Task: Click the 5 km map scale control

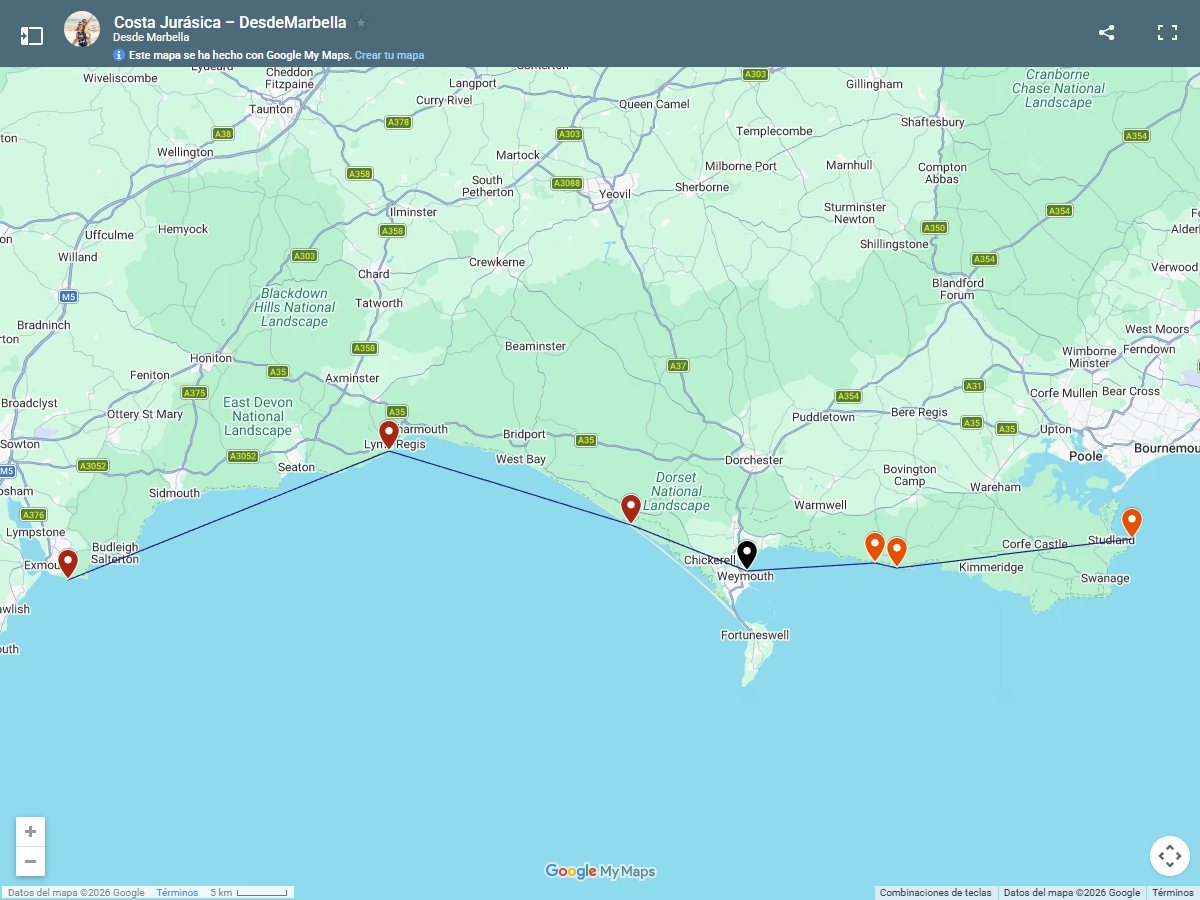Action: pyautogui.click(x=249, y=893)
